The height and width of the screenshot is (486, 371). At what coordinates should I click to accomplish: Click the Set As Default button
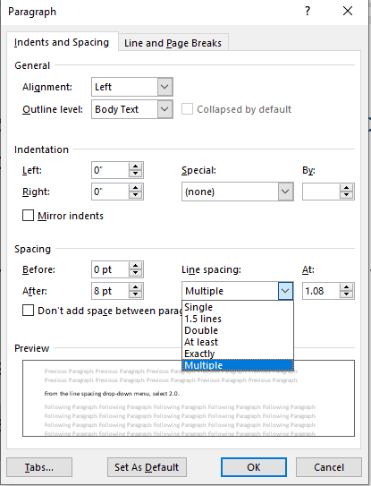[x=147, y=467]
